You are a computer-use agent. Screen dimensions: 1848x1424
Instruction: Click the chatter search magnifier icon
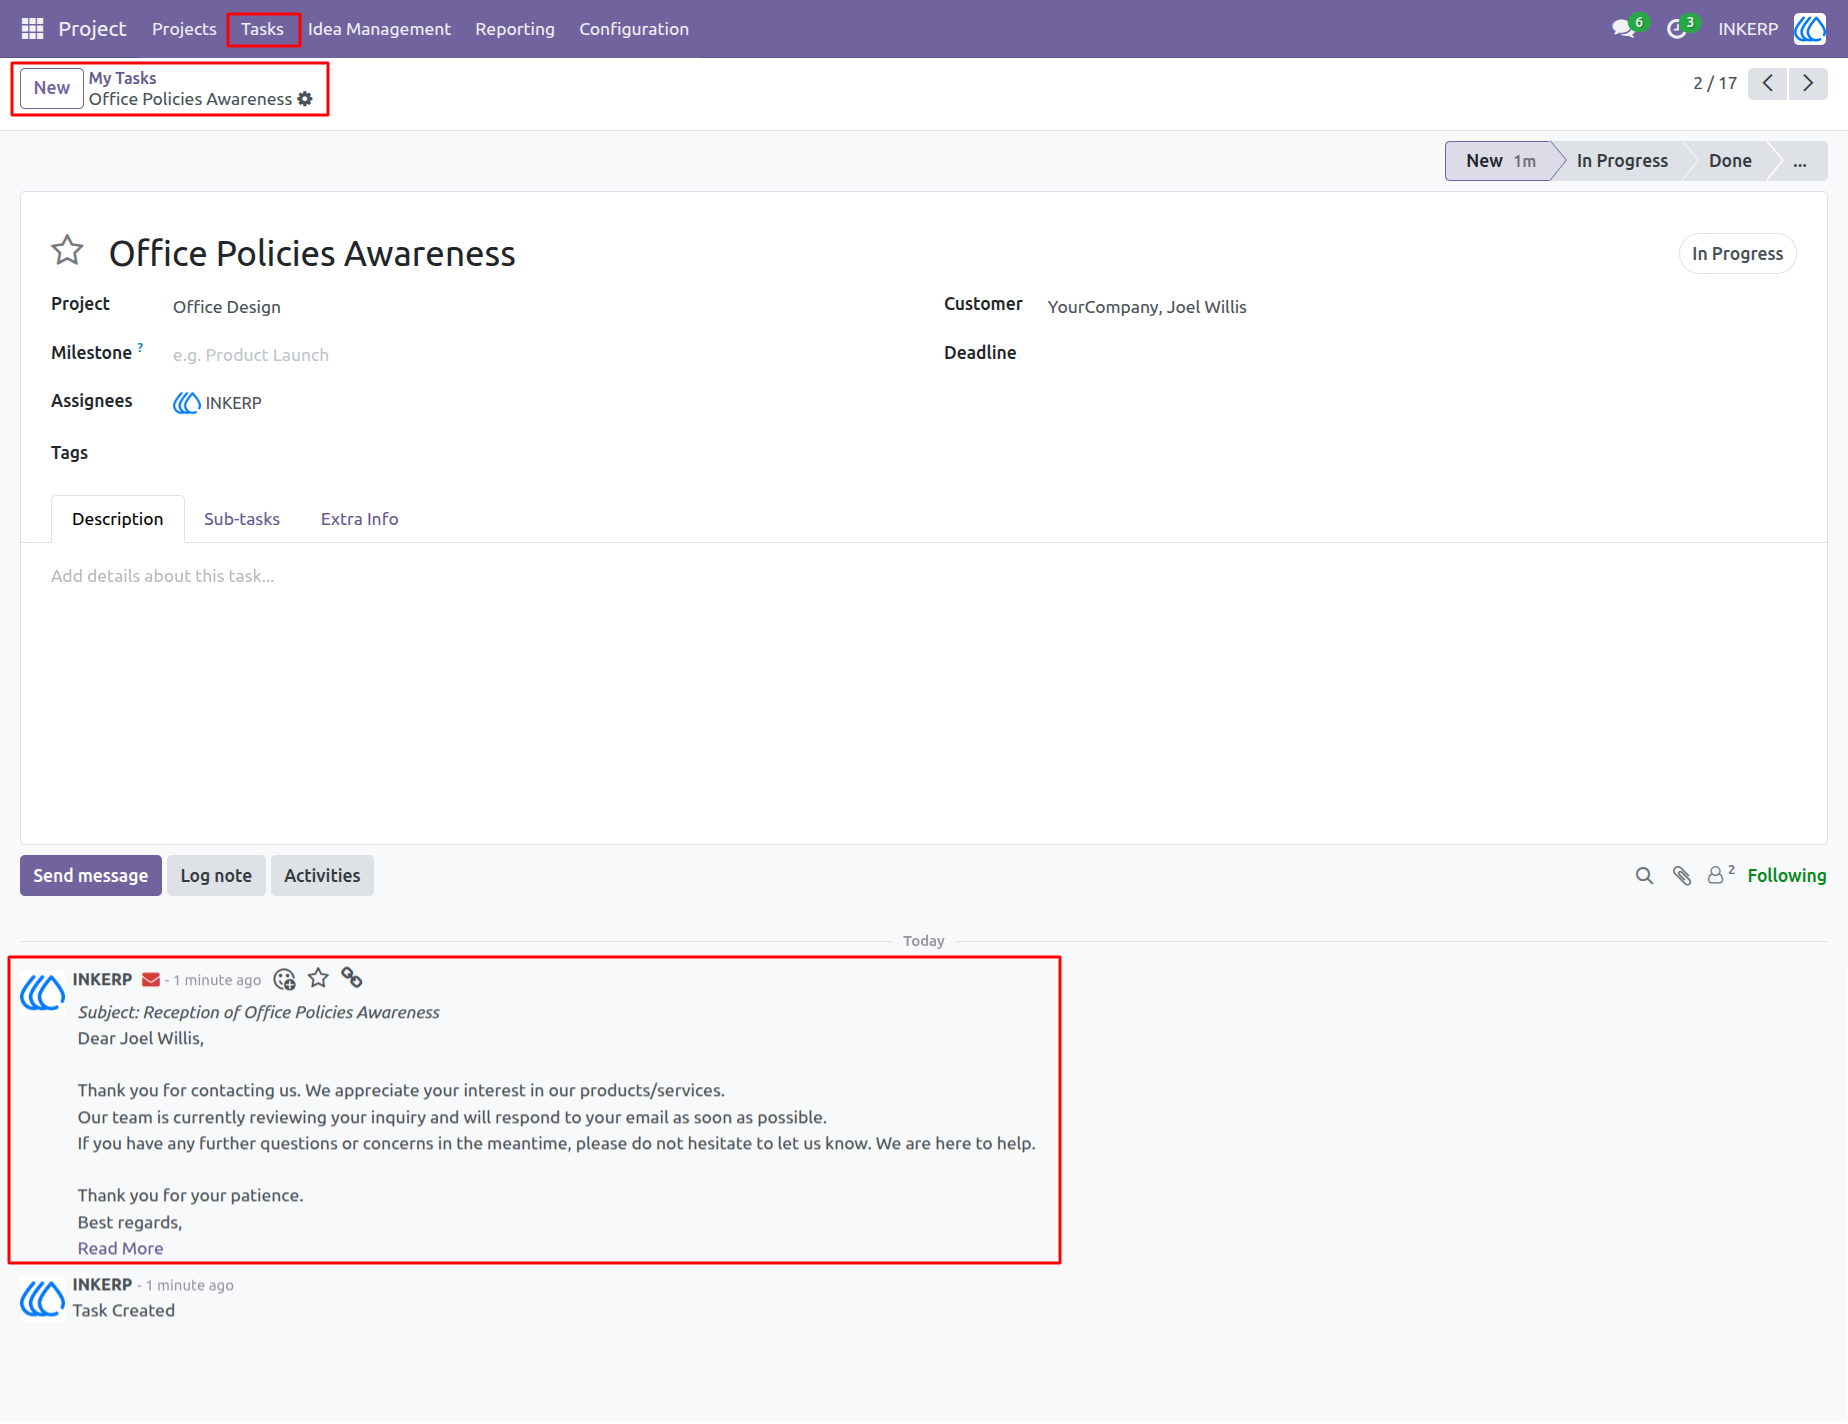(1644, 876)
